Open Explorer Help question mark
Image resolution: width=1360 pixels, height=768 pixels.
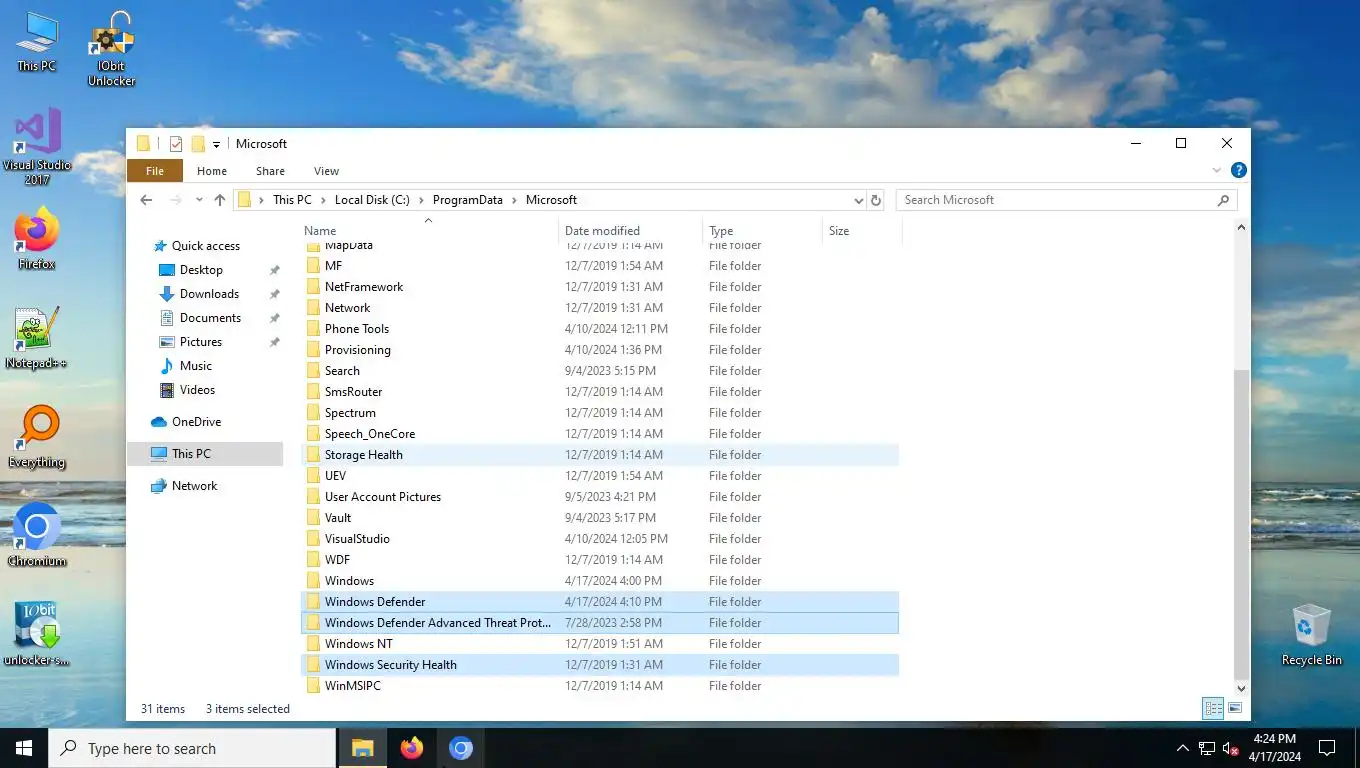pyautogui.click(x=1239, y=171)
